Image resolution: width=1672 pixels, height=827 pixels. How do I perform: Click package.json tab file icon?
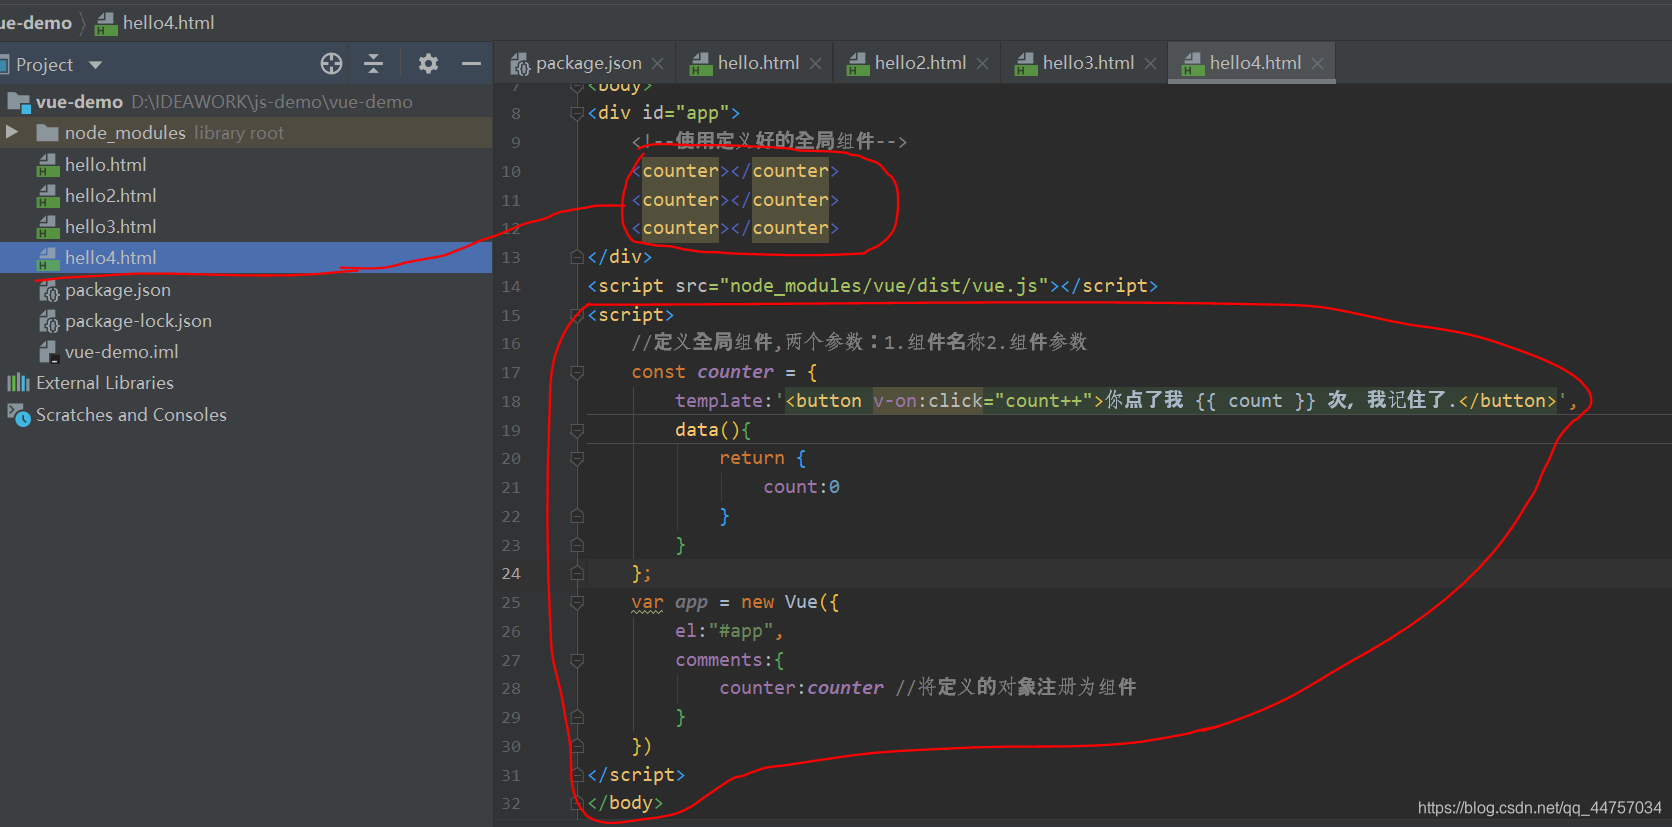(x=520, y=64)
